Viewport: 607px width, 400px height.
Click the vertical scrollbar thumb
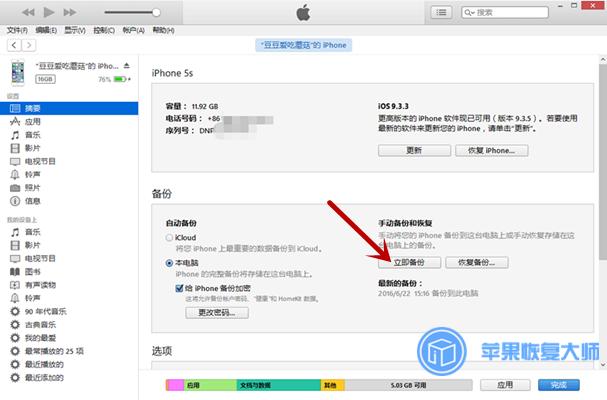pyautogui.click(x=603, y=163)
